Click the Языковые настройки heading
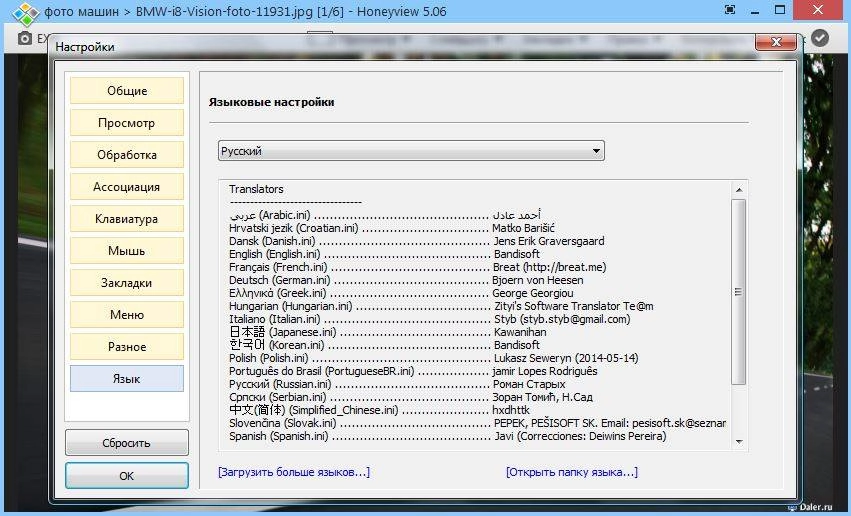This screenshot has width=851, height=516. tap(271, 102)
